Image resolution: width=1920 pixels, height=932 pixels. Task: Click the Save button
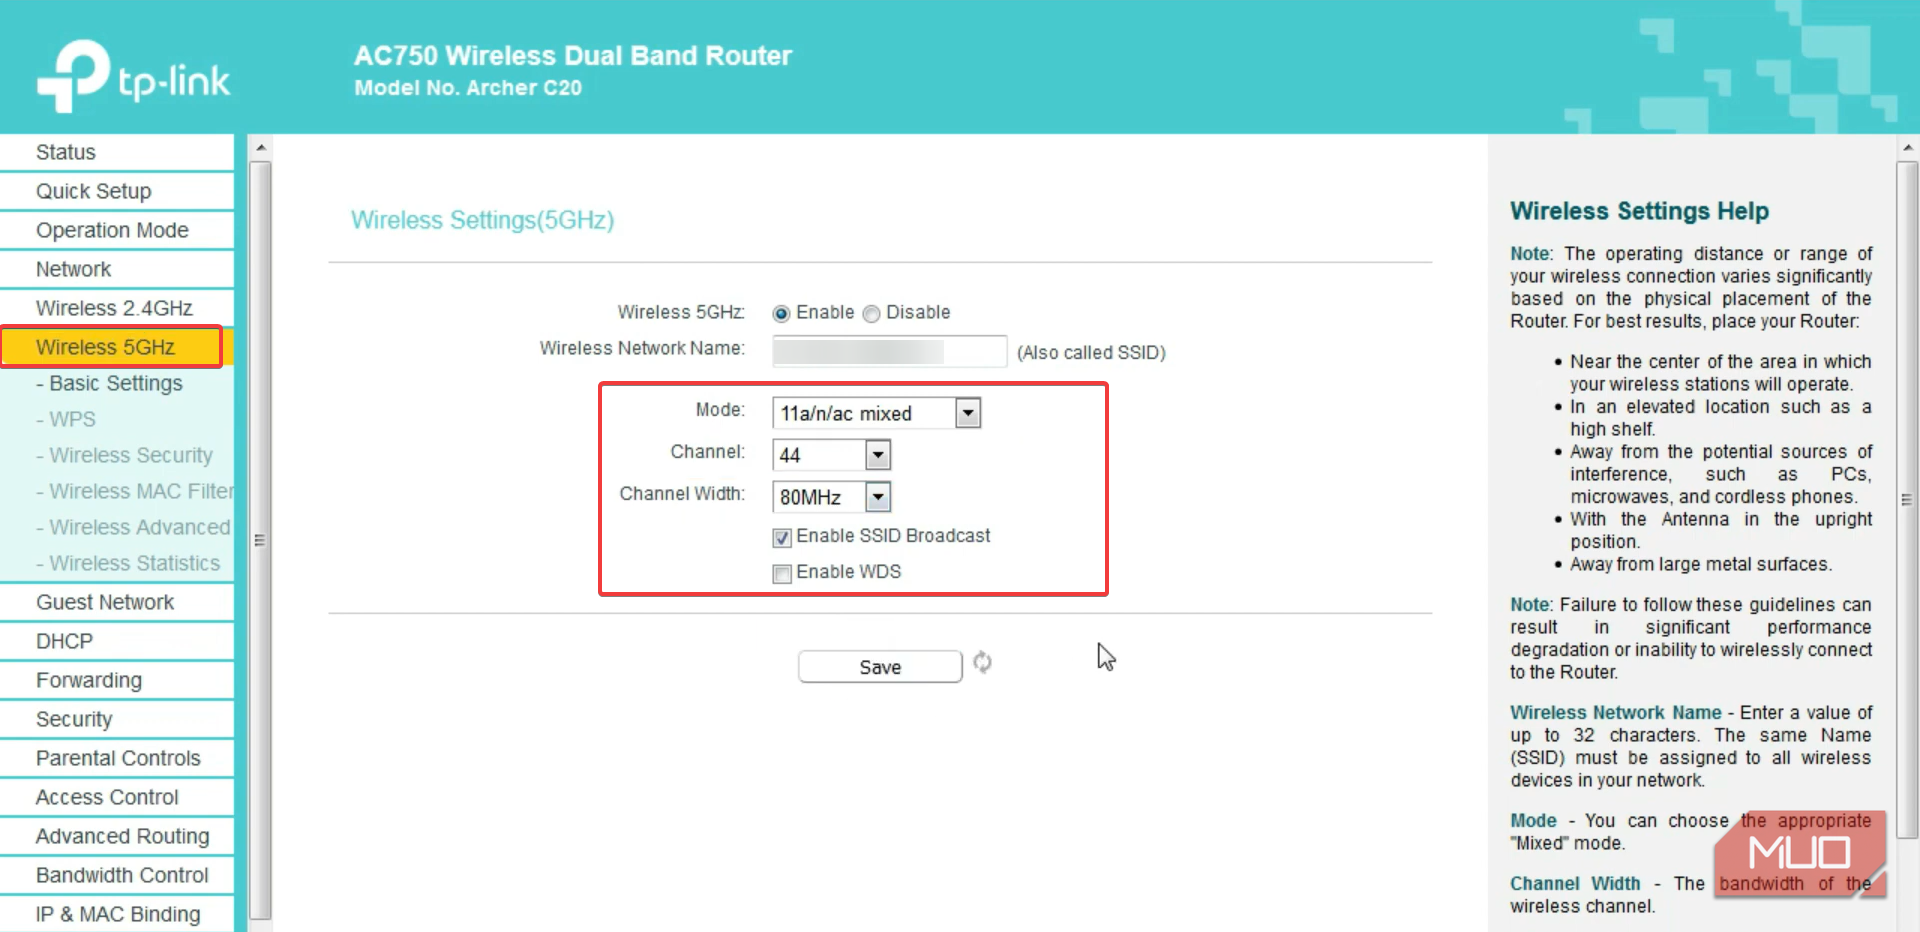click(x=880, y=667)
